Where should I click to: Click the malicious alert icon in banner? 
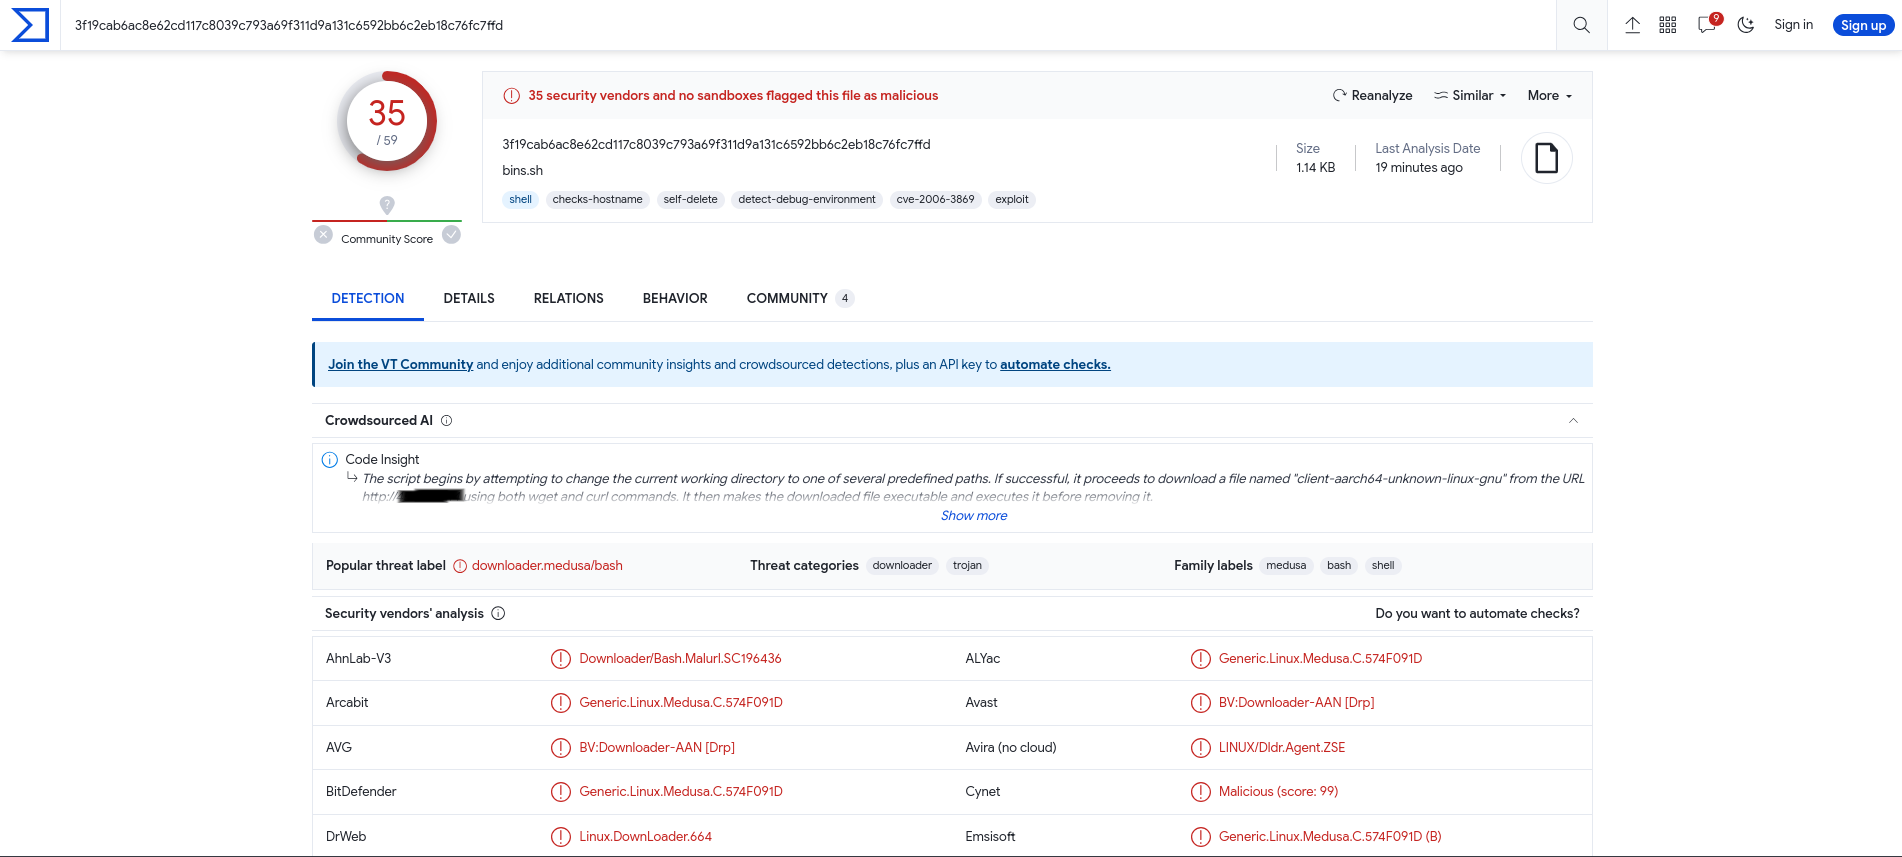511,96
